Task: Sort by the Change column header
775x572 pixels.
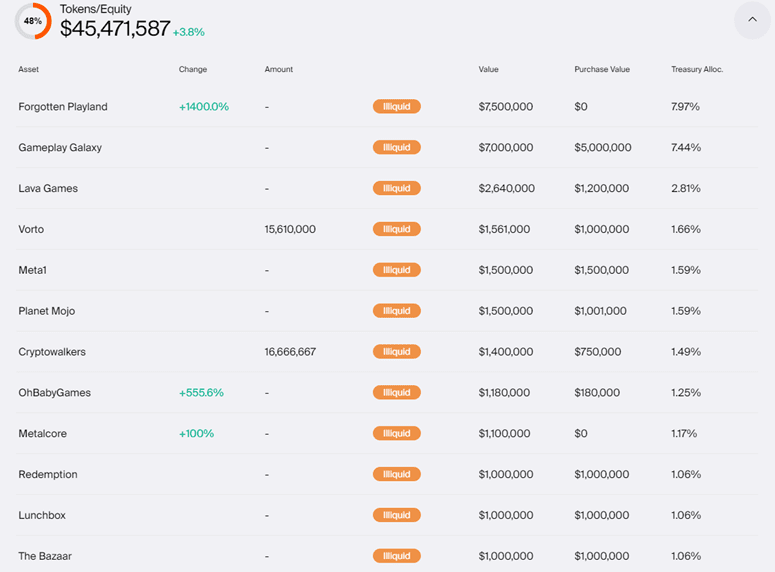Action: coord(193,69)
